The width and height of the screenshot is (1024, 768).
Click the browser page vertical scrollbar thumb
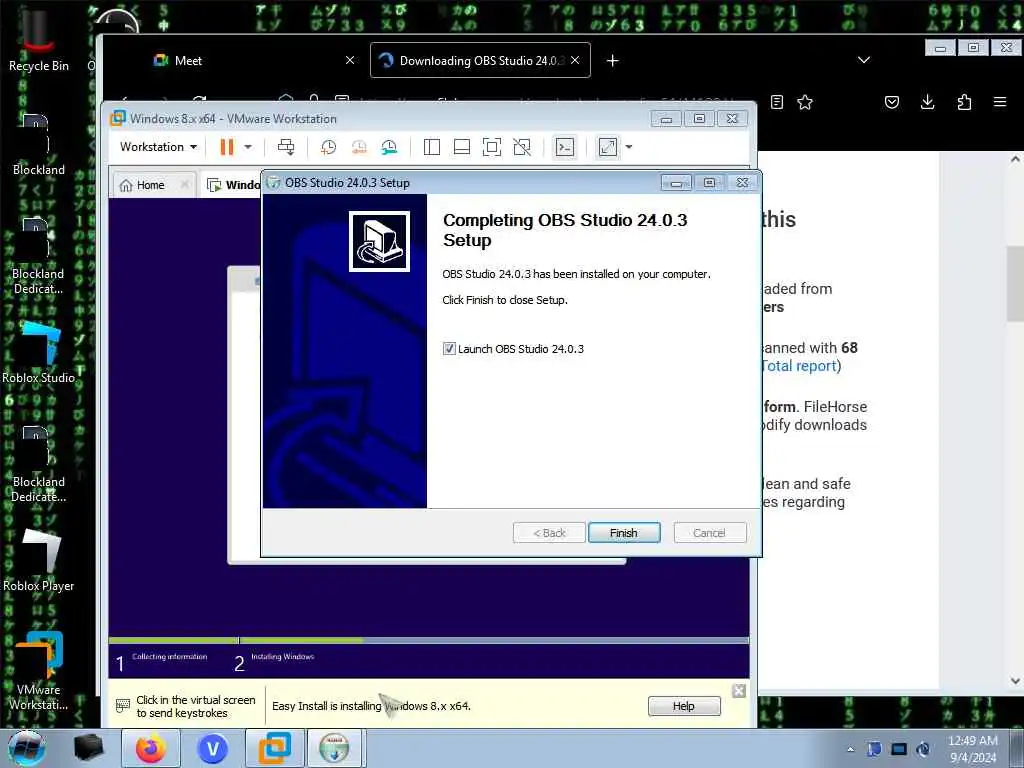tap(1015, 284)
